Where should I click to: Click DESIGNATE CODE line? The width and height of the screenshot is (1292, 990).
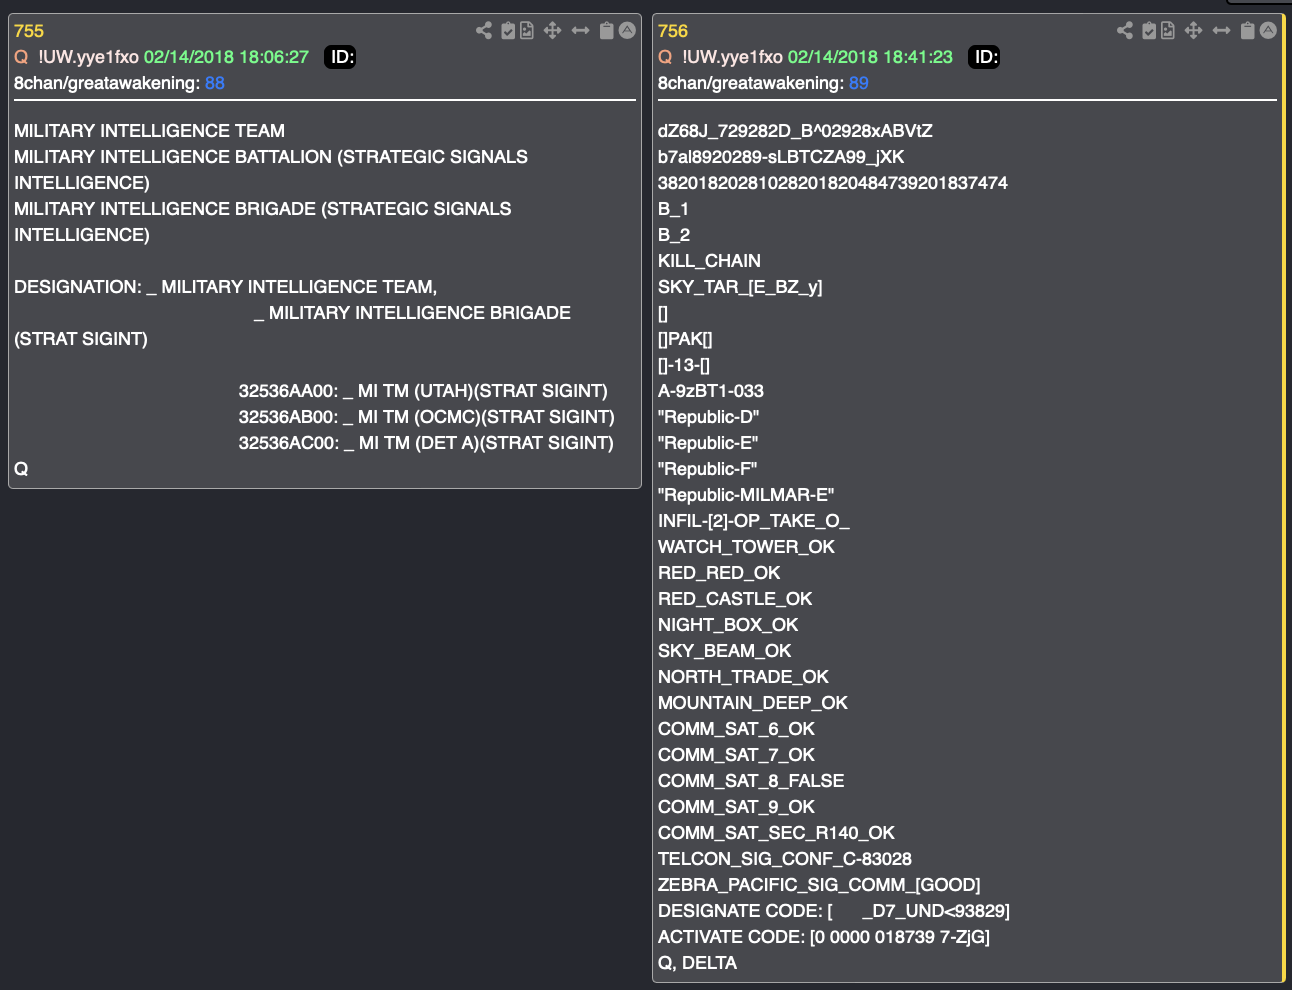coord(834,911)
